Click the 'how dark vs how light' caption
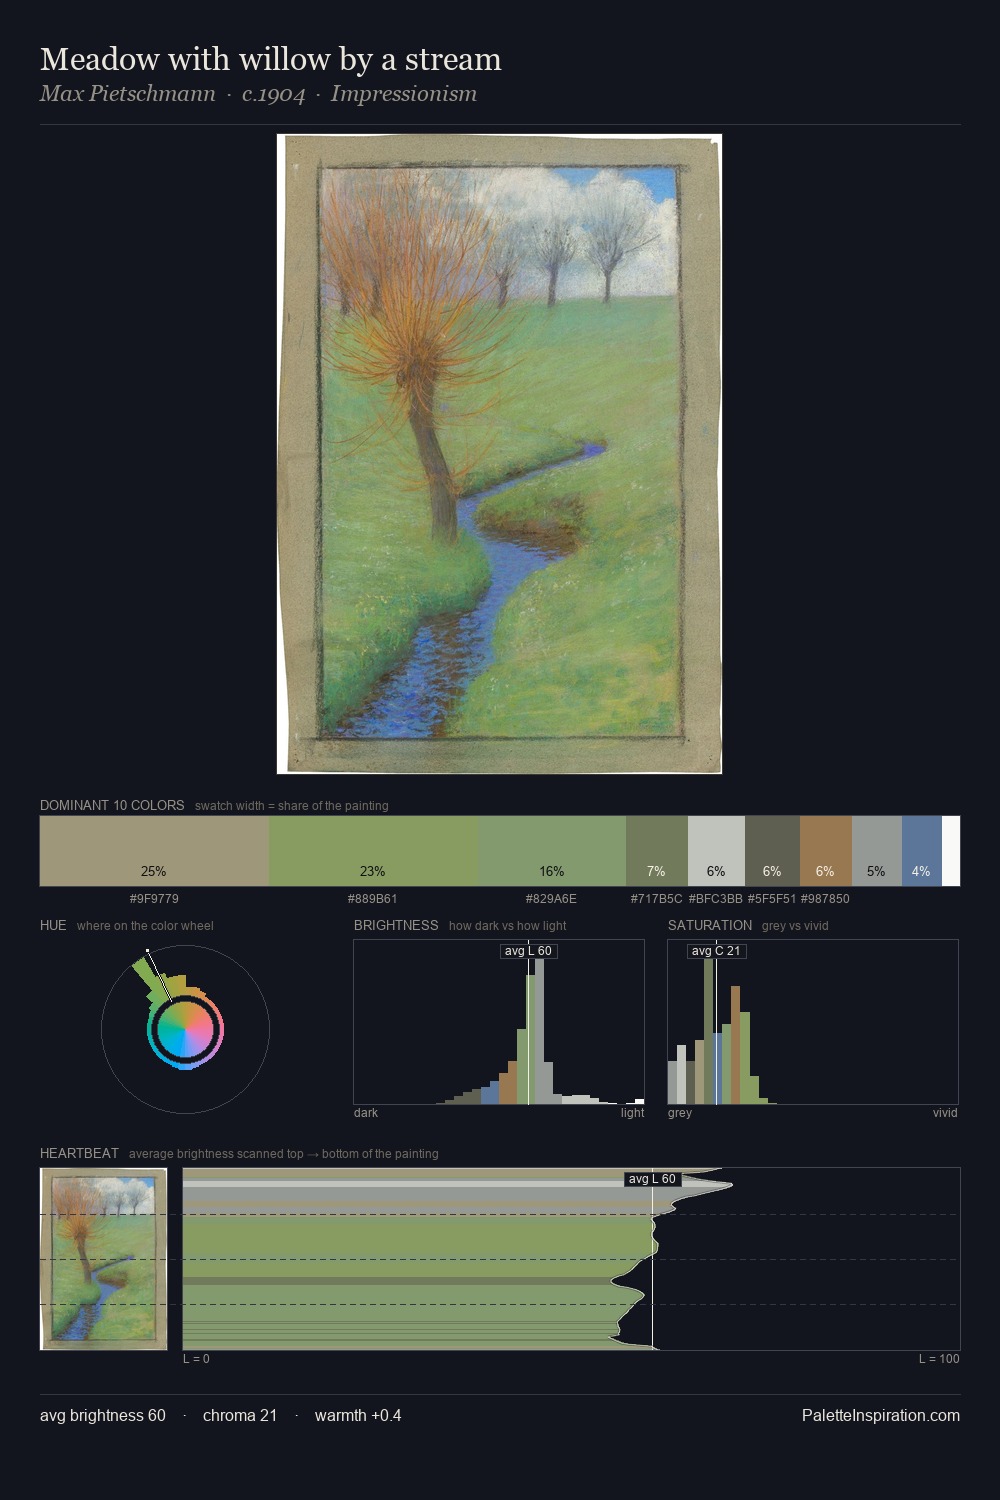Image resolution: width=1000 pixels, height=1500 pixels. (508, 926)
